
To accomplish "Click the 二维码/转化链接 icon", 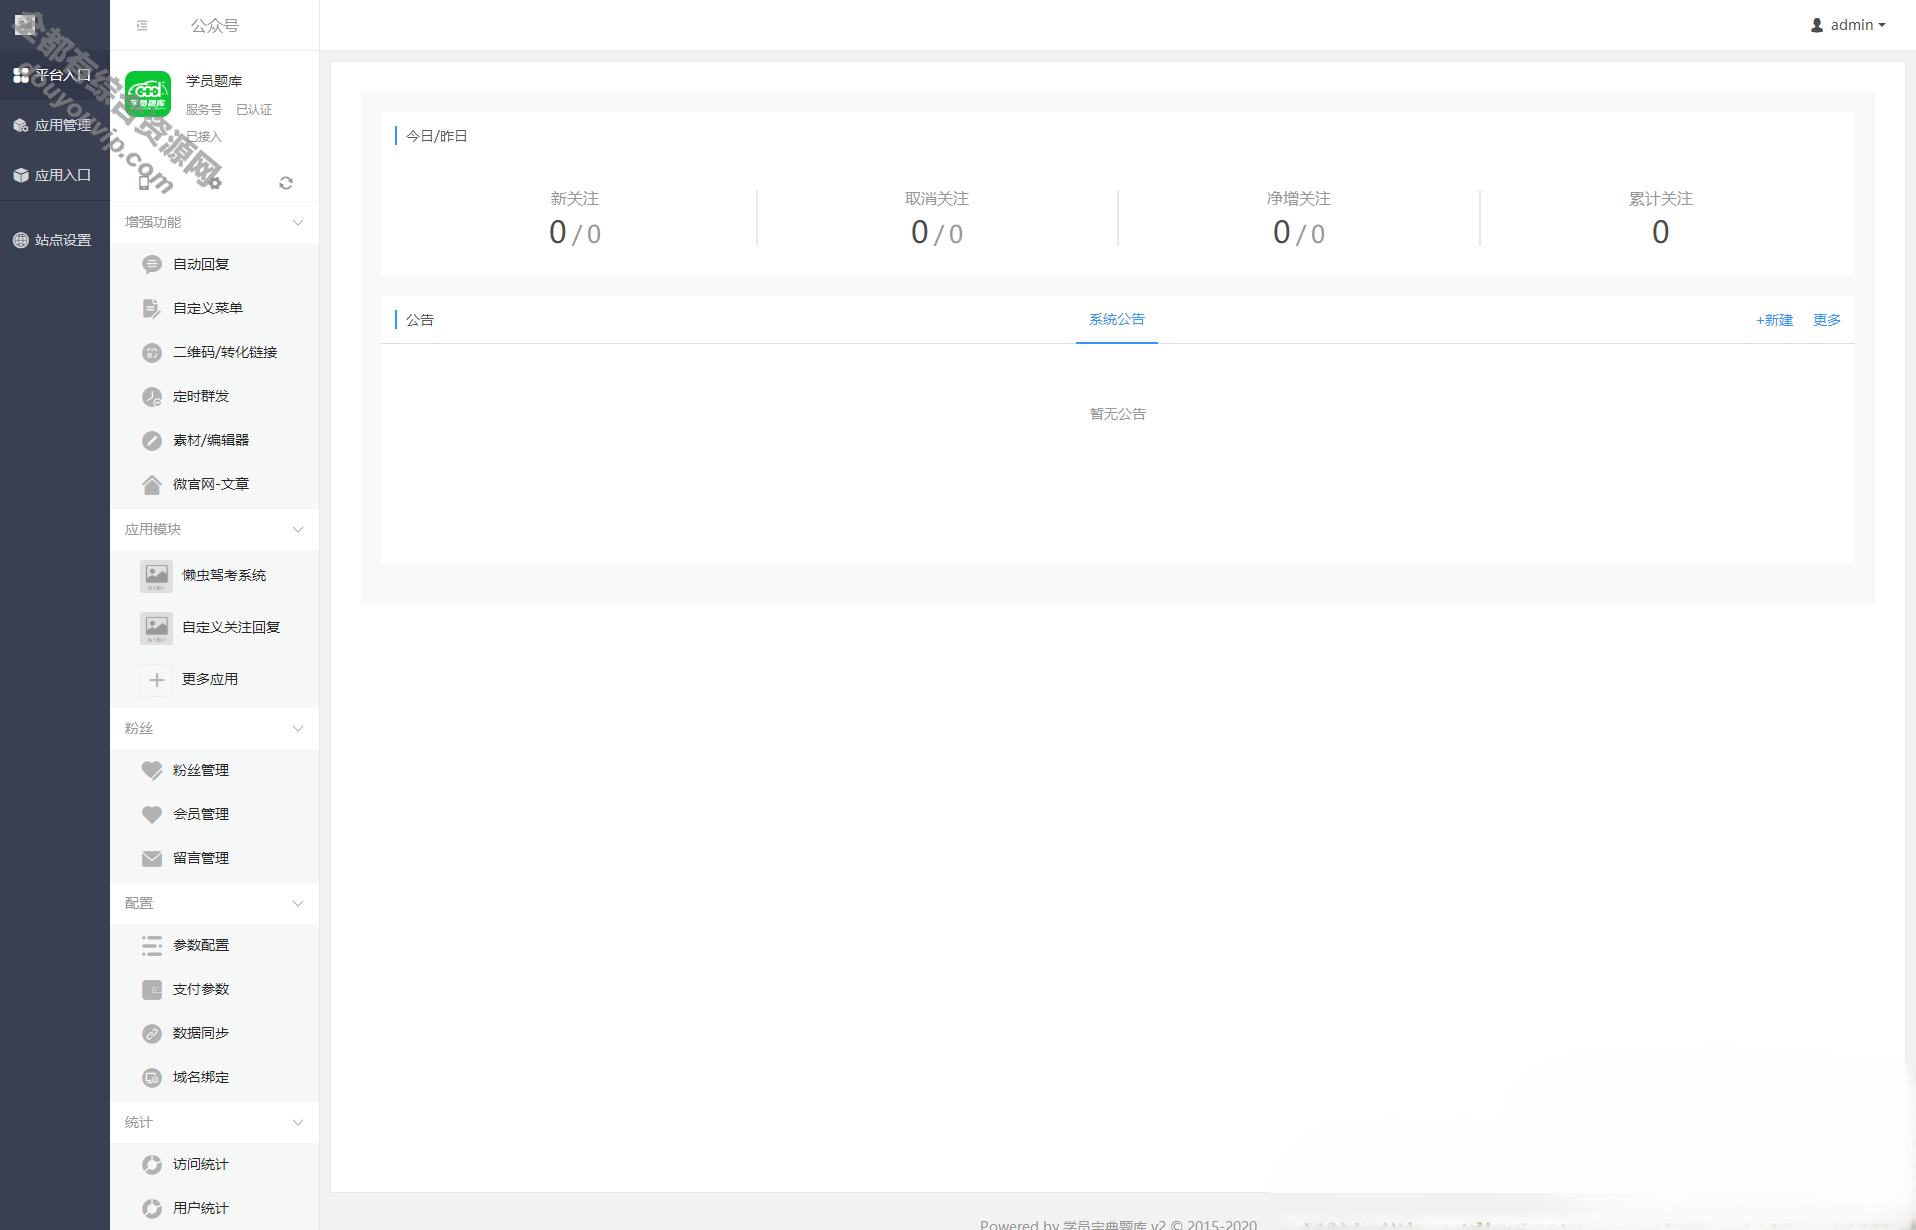I will (x=152, y=352).
